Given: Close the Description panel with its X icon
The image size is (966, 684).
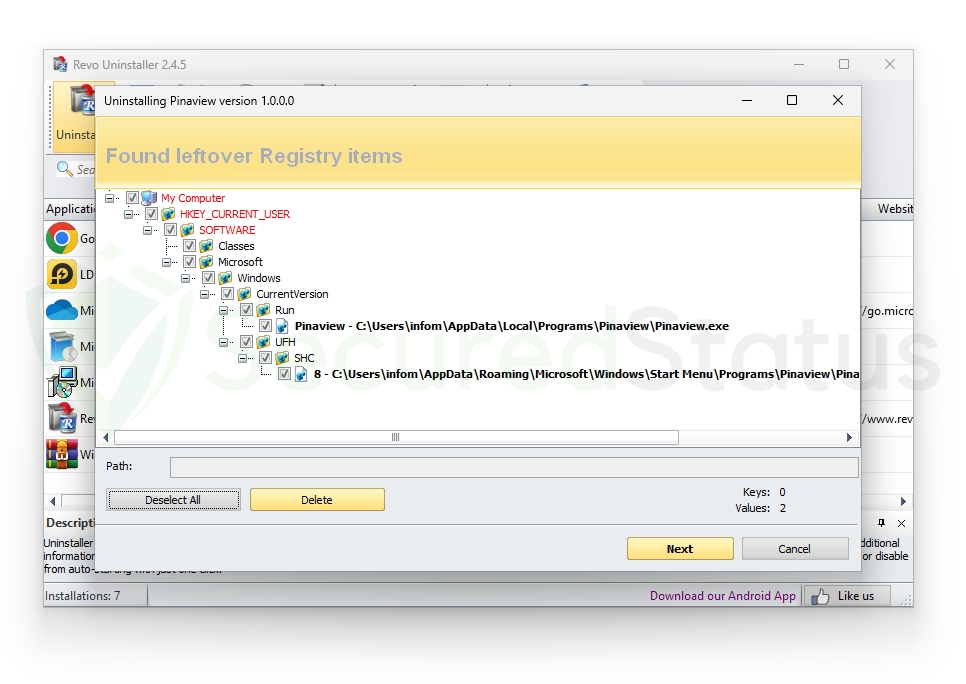Looking at the screenshot, I should pos(901,523).
